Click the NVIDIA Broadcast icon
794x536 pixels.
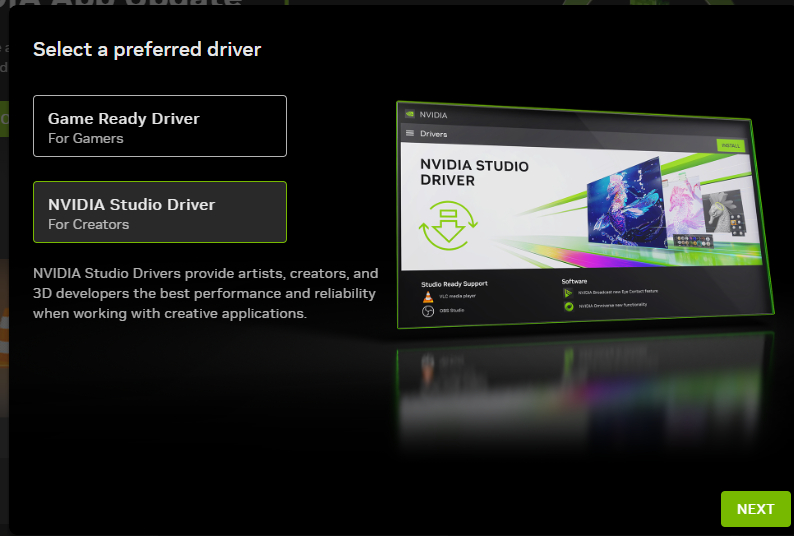coord(568,294)
